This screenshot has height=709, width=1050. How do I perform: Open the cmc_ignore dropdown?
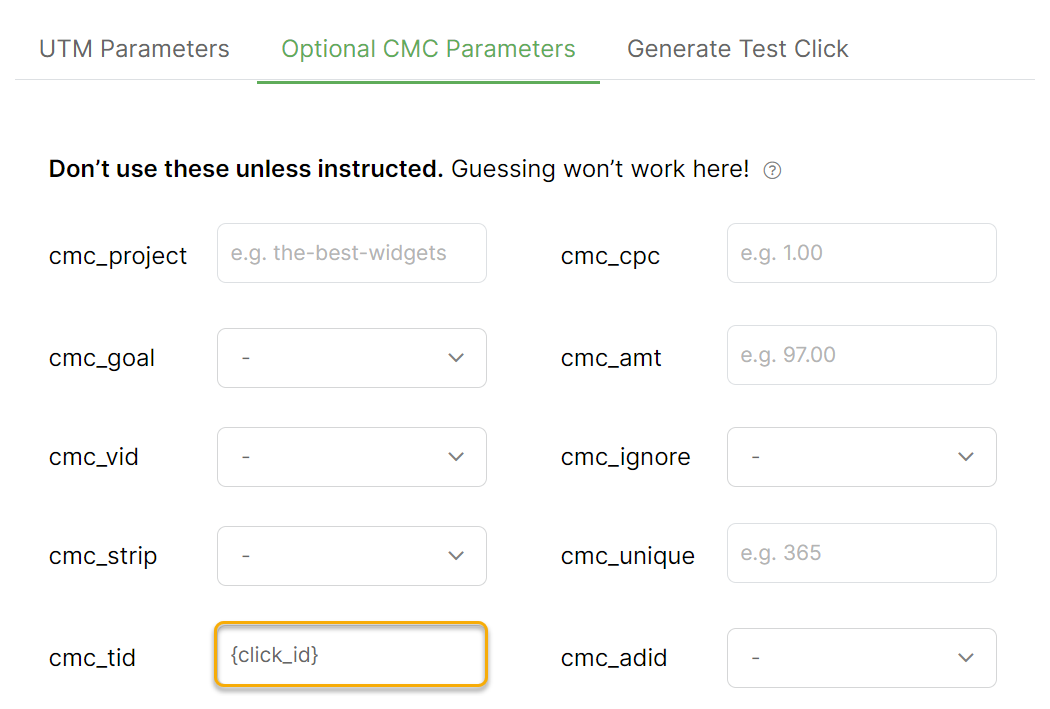[861, 457]
